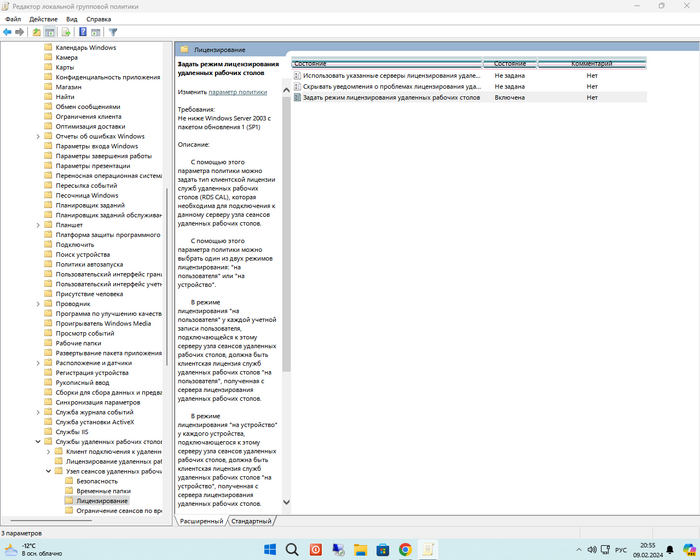Click the Комментарий column header

point(591,64)
